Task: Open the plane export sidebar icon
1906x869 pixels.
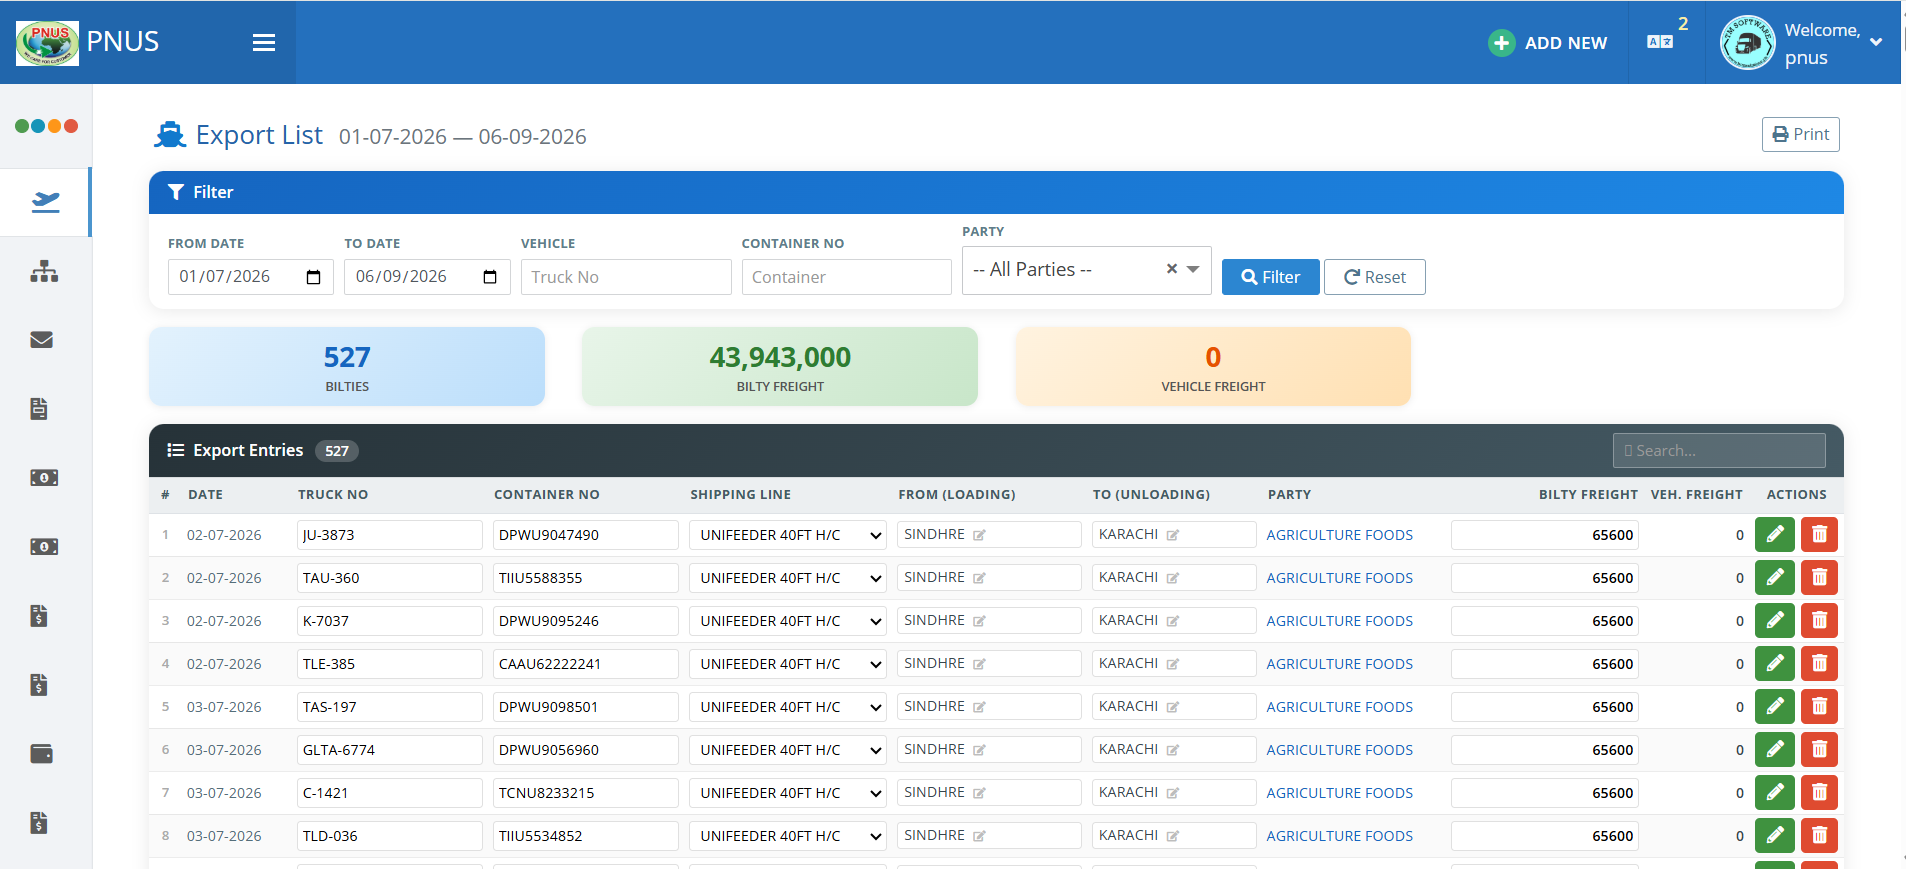Action: pyautogui.click(x=46, y=202)
